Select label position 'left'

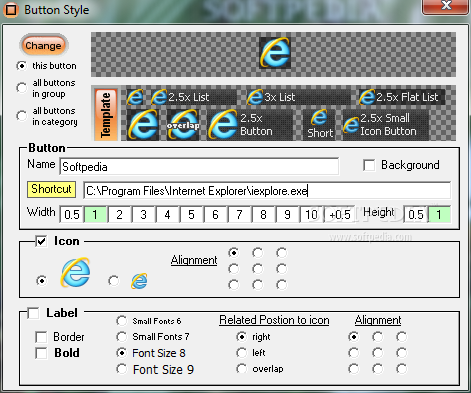click(242, 353)
